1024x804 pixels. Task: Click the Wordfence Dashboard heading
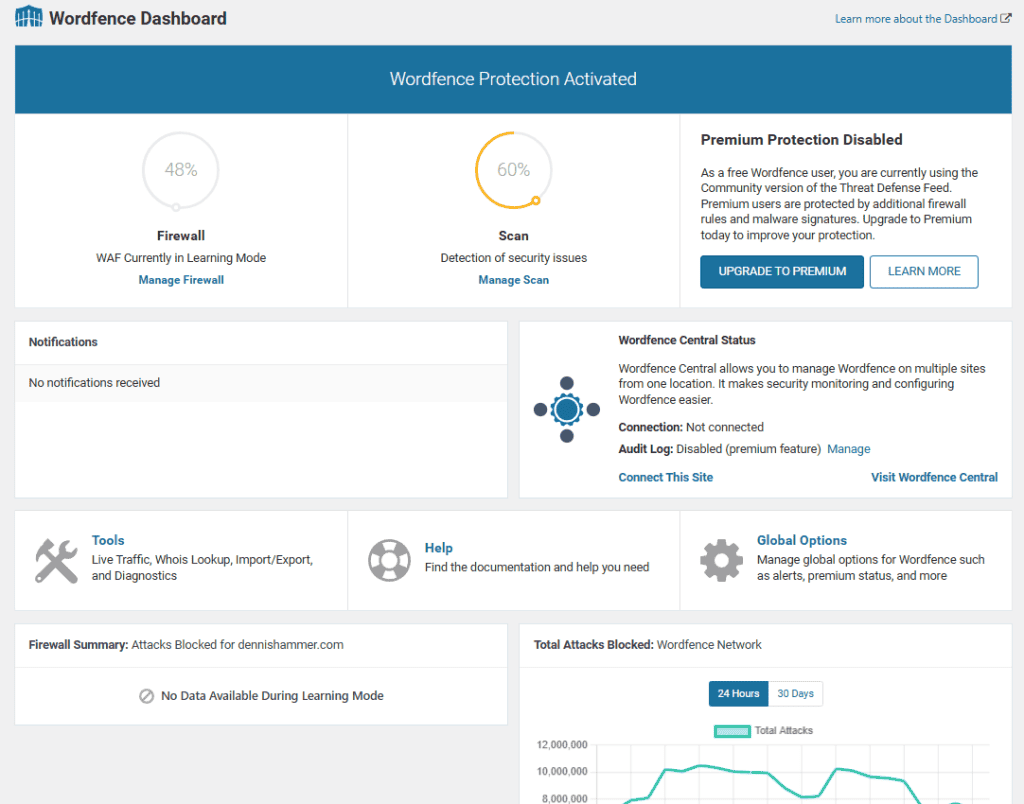(x=138, y=18)
